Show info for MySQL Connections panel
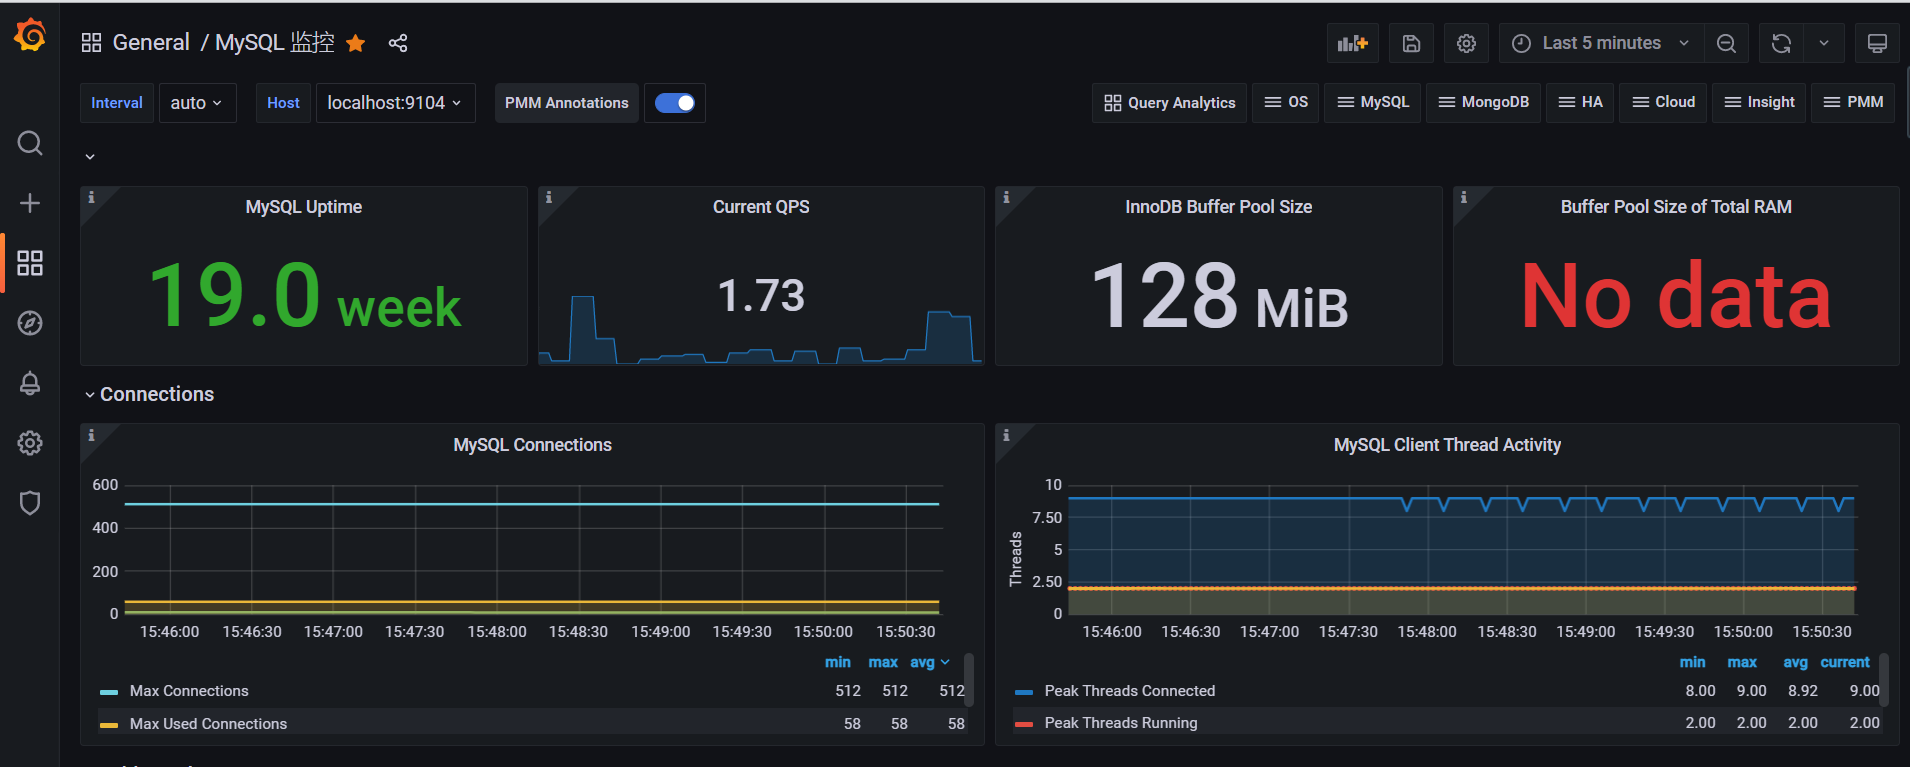Viewport: 1910px width, 767px height. [x=91, y=435]
